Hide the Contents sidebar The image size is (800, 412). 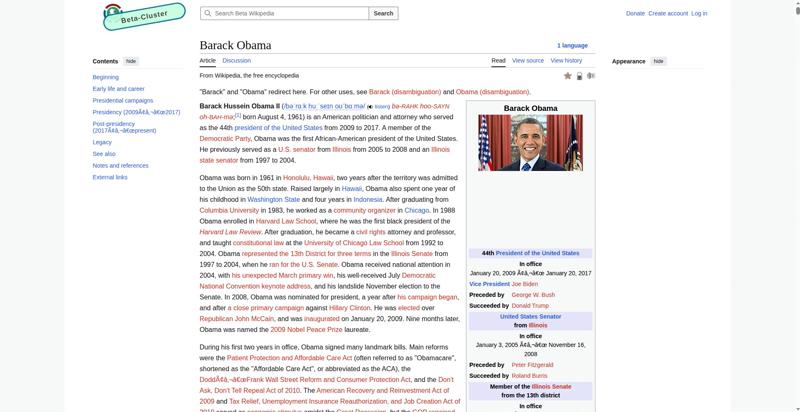[131, 61]
